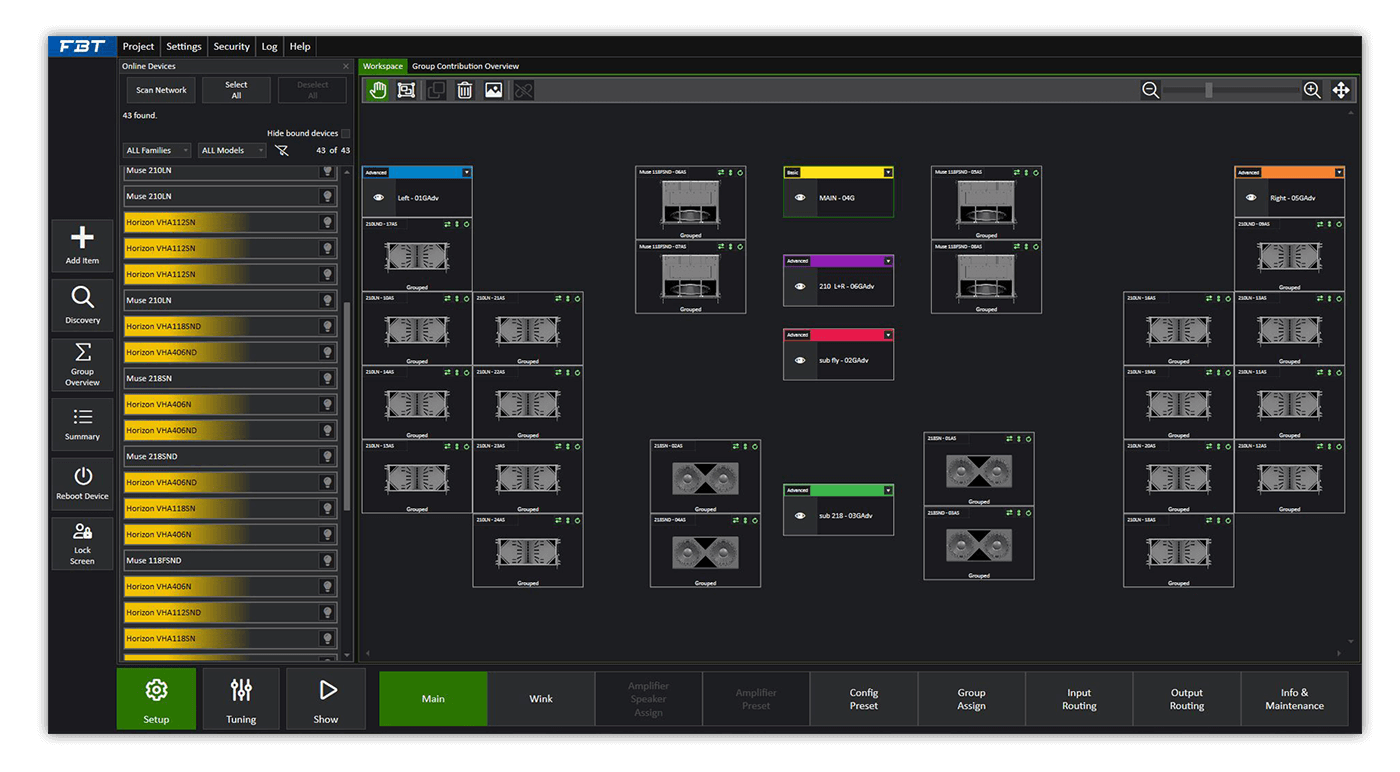
Task: Open the Settings menu
Action: click(183, 46)
